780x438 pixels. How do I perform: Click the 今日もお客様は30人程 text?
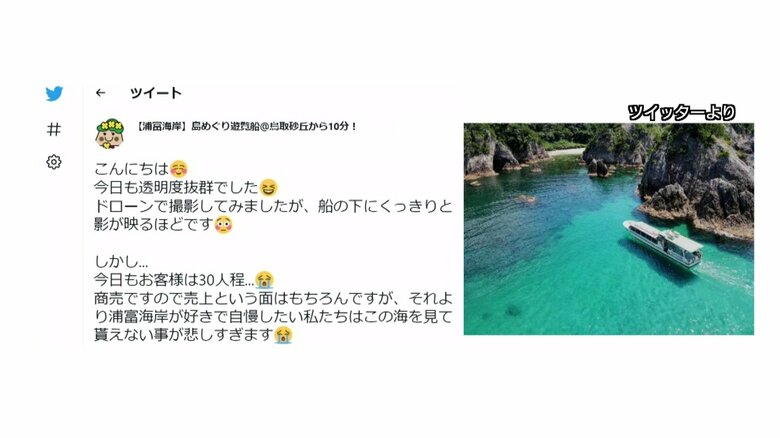click(x=174, y=280)
